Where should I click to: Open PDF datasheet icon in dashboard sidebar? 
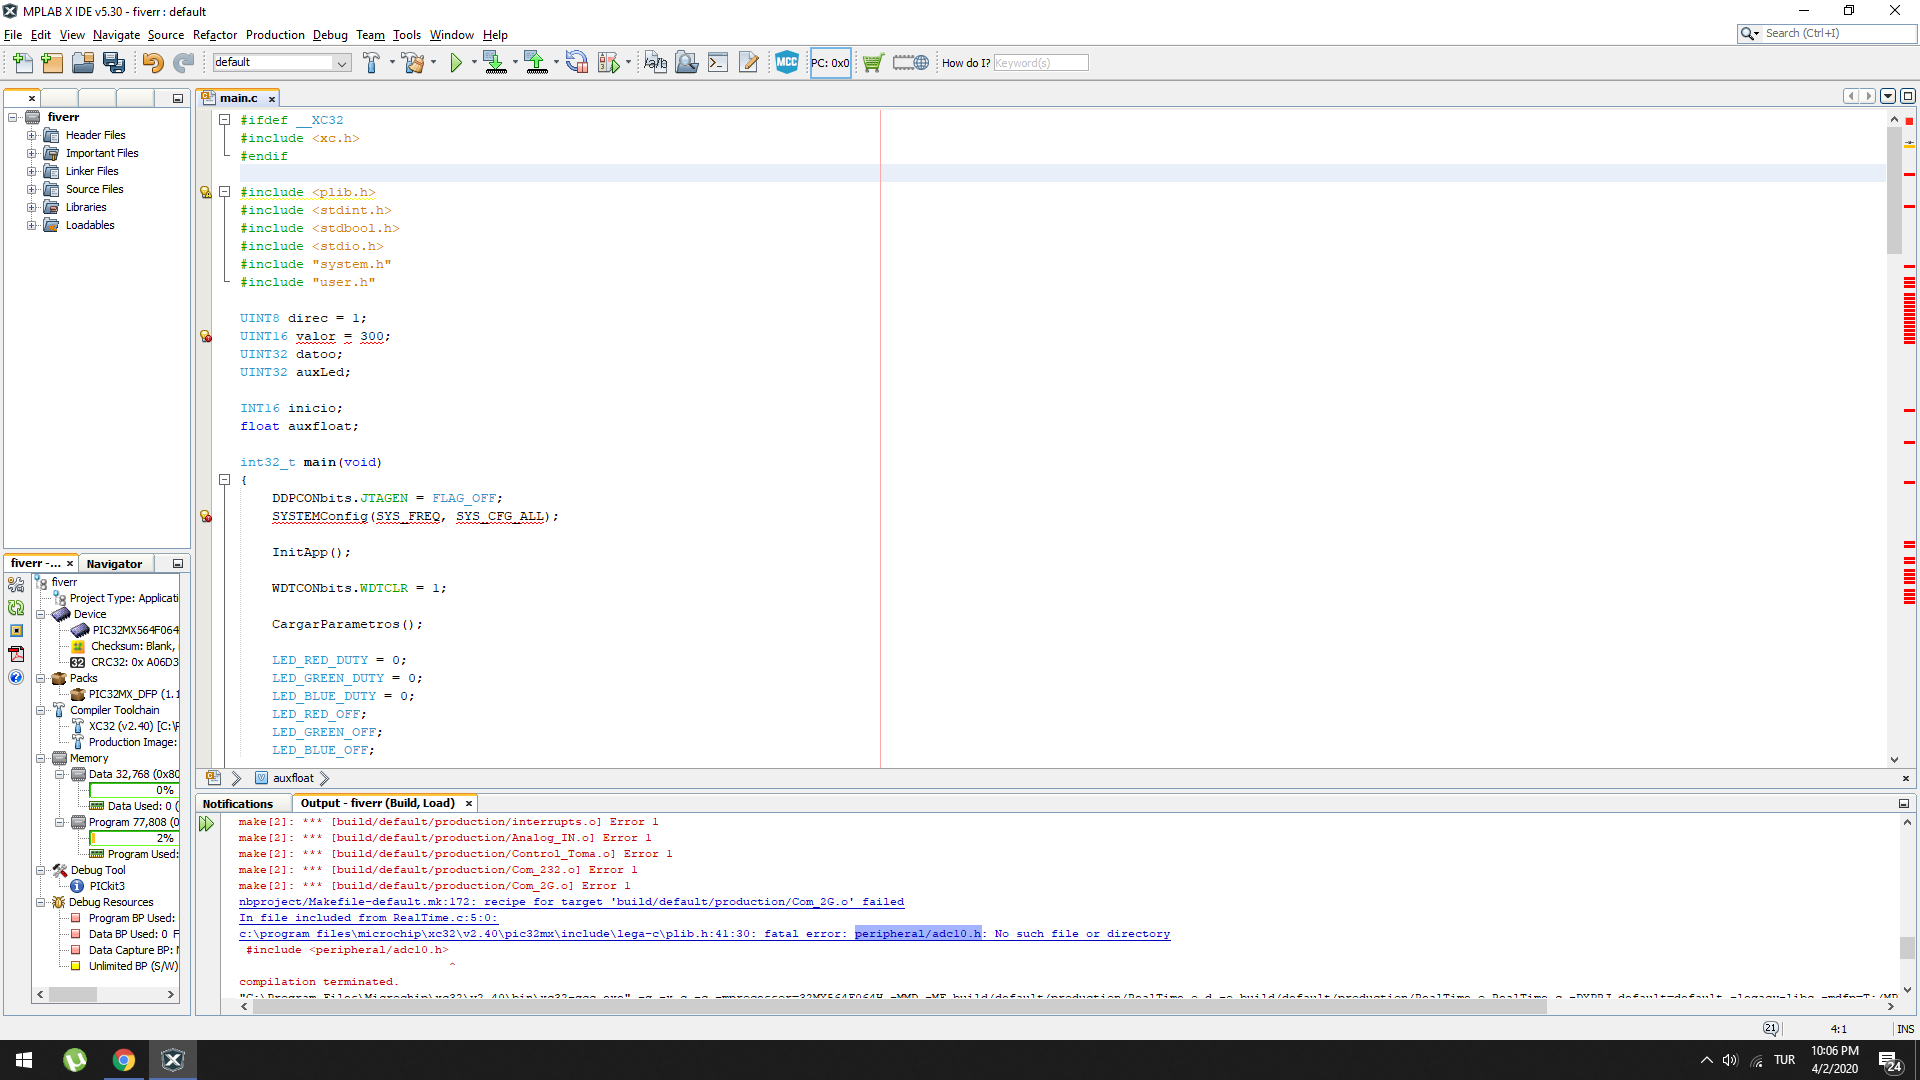[x=16, y=654]
